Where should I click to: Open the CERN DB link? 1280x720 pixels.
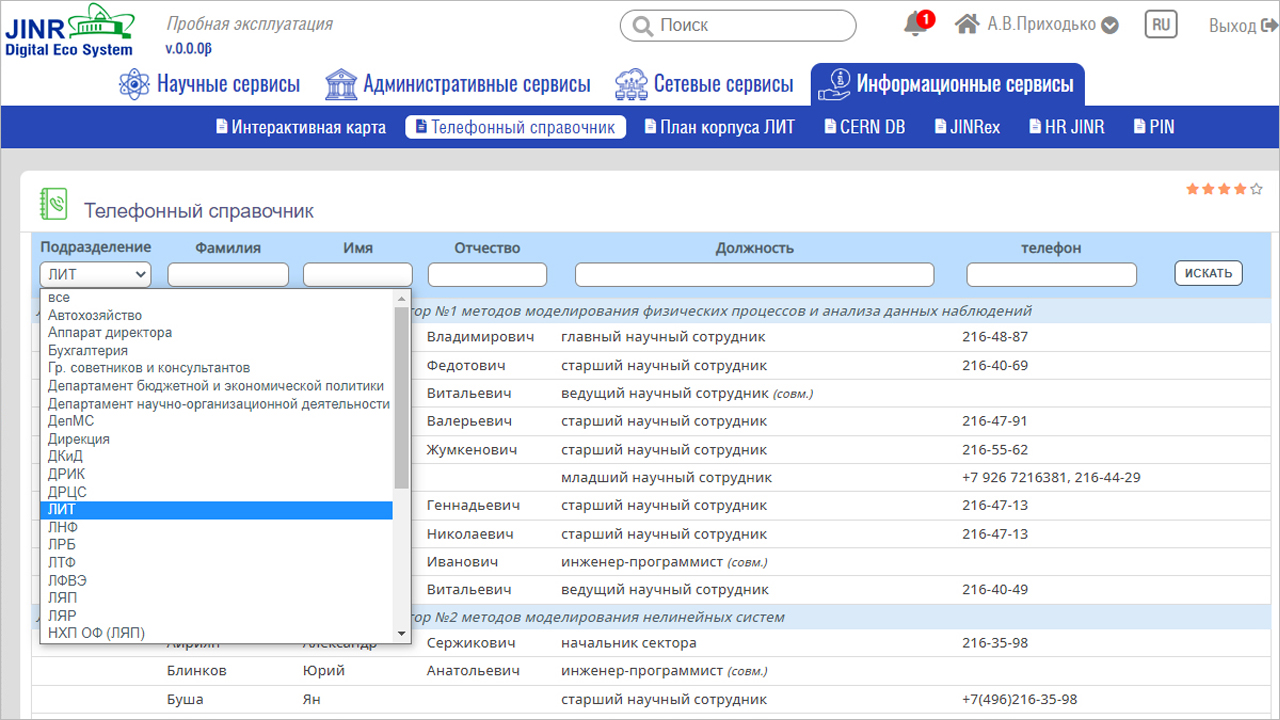pos(864,127)
